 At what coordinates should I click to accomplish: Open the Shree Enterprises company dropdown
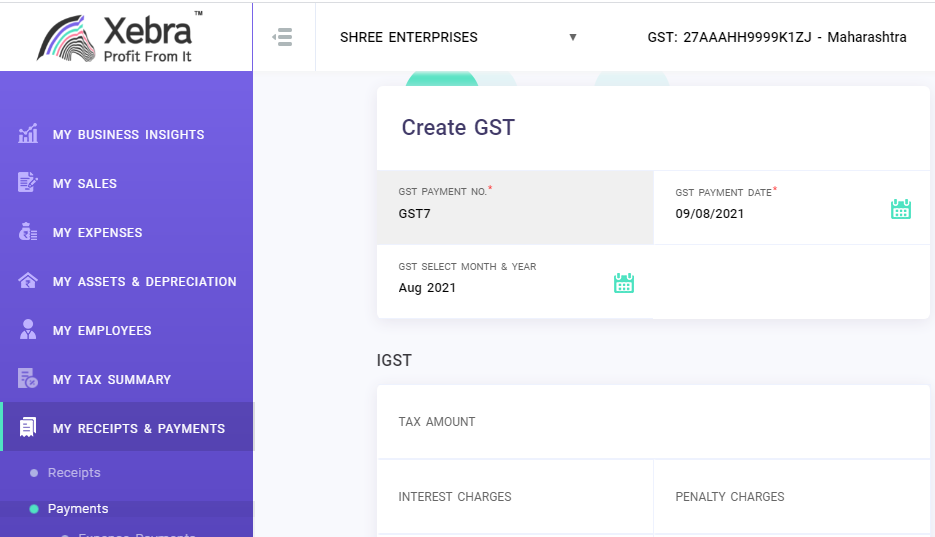[x=458, y=37]
